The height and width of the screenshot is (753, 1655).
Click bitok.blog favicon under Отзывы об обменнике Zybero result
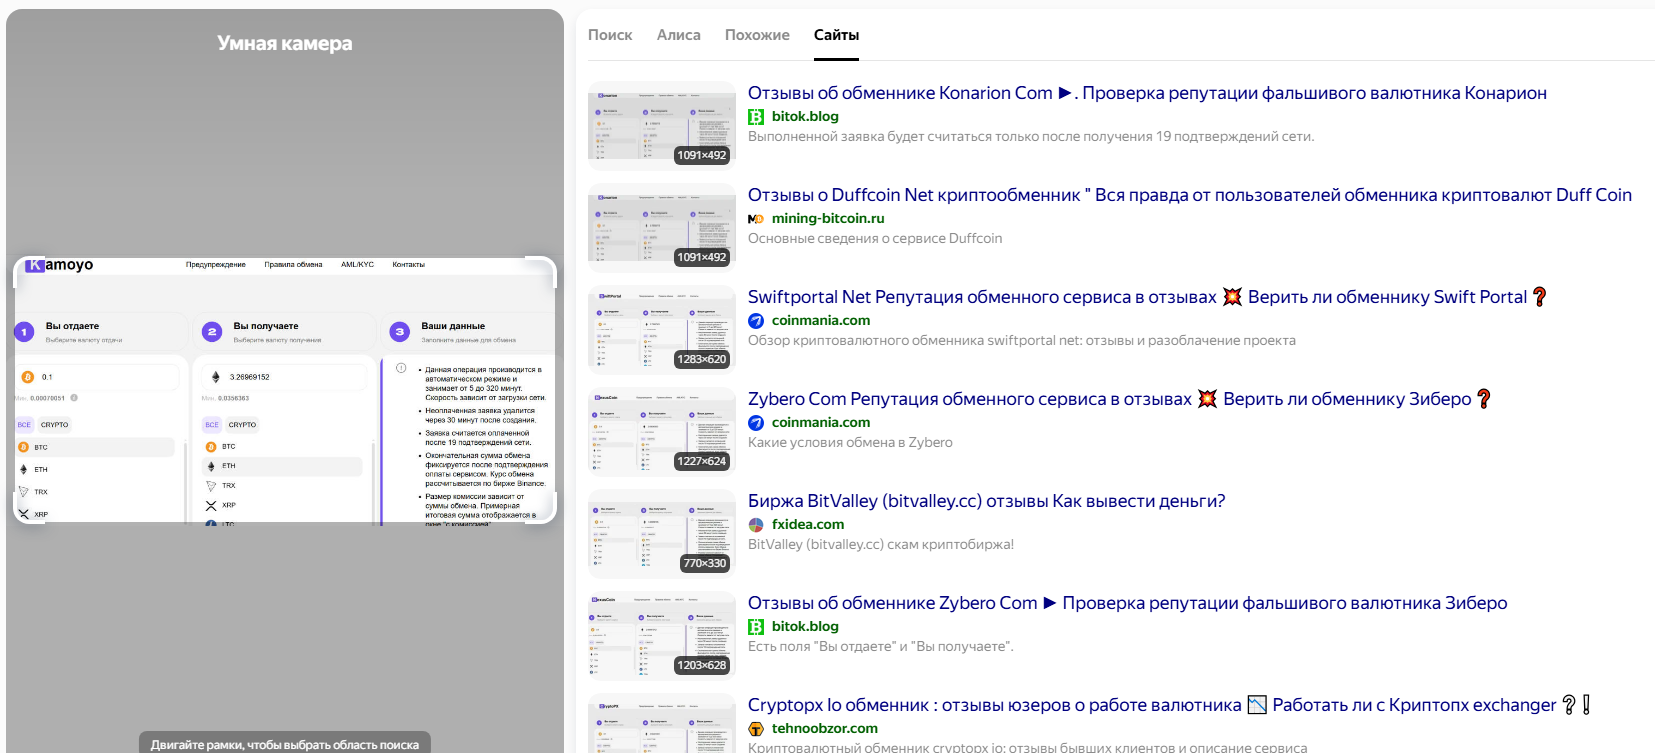click(756, 627)
